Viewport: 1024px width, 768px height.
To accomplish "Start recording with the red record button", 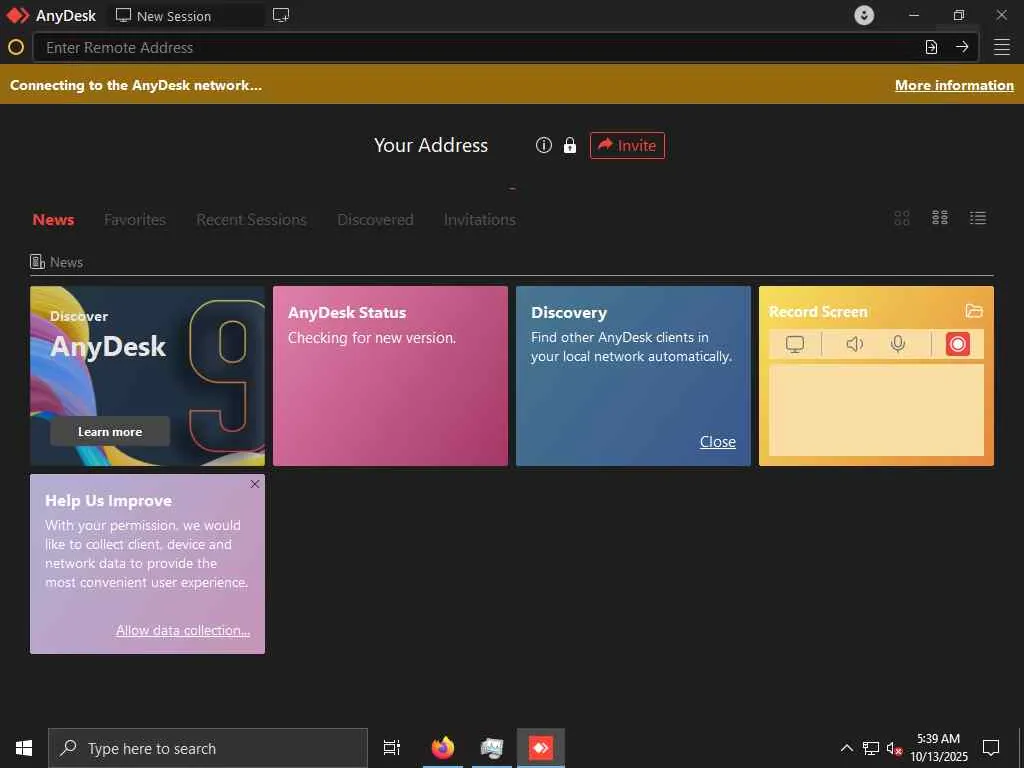I will coord(957,344).
